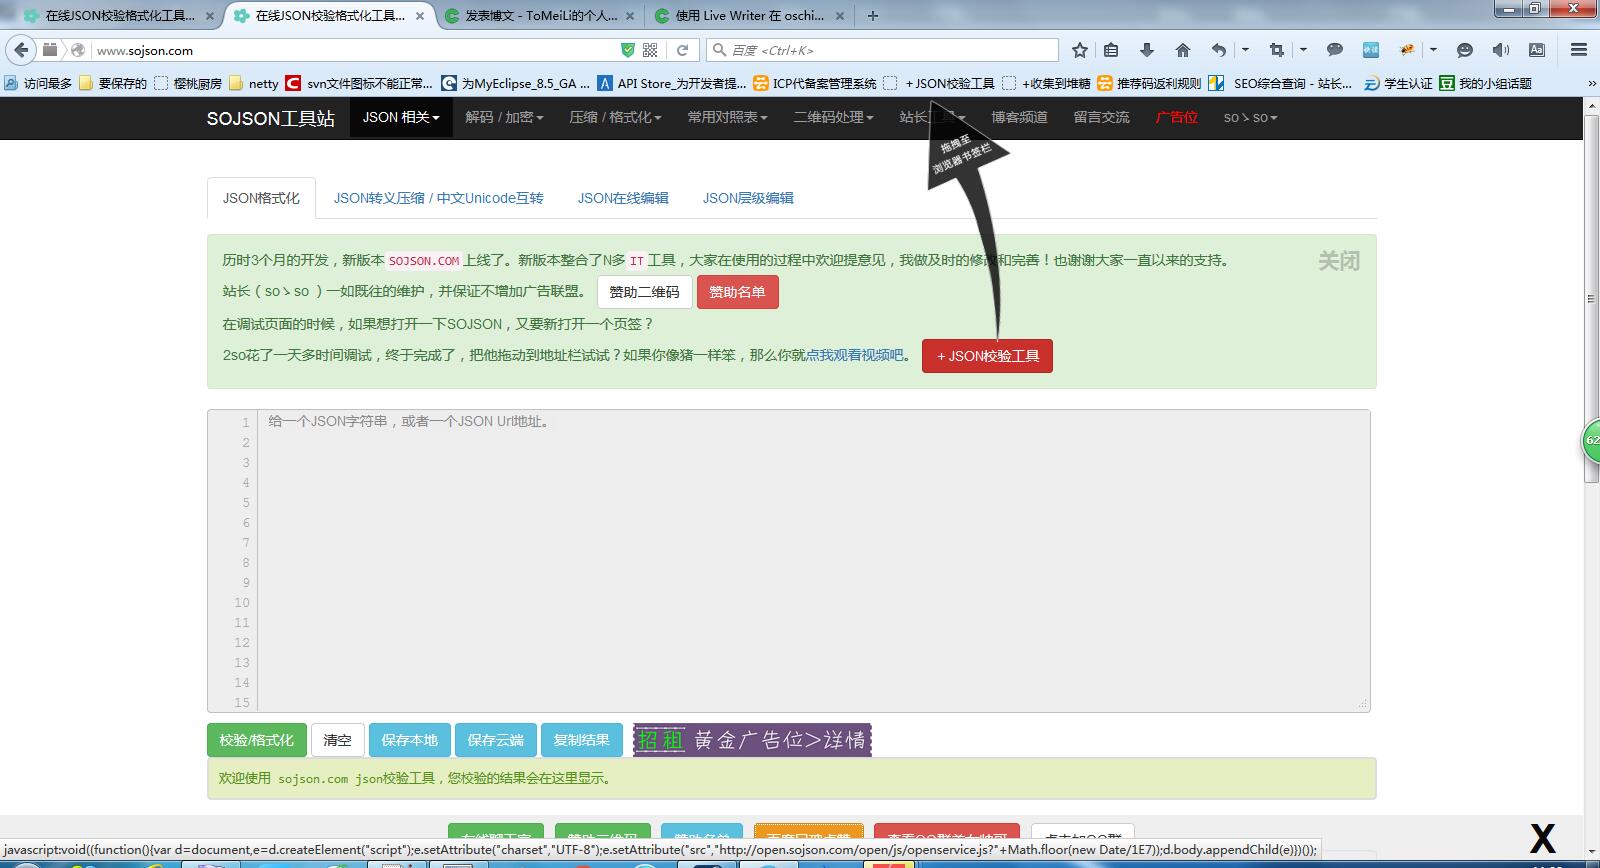Click the Firebug bug icon

[1407, 50]
